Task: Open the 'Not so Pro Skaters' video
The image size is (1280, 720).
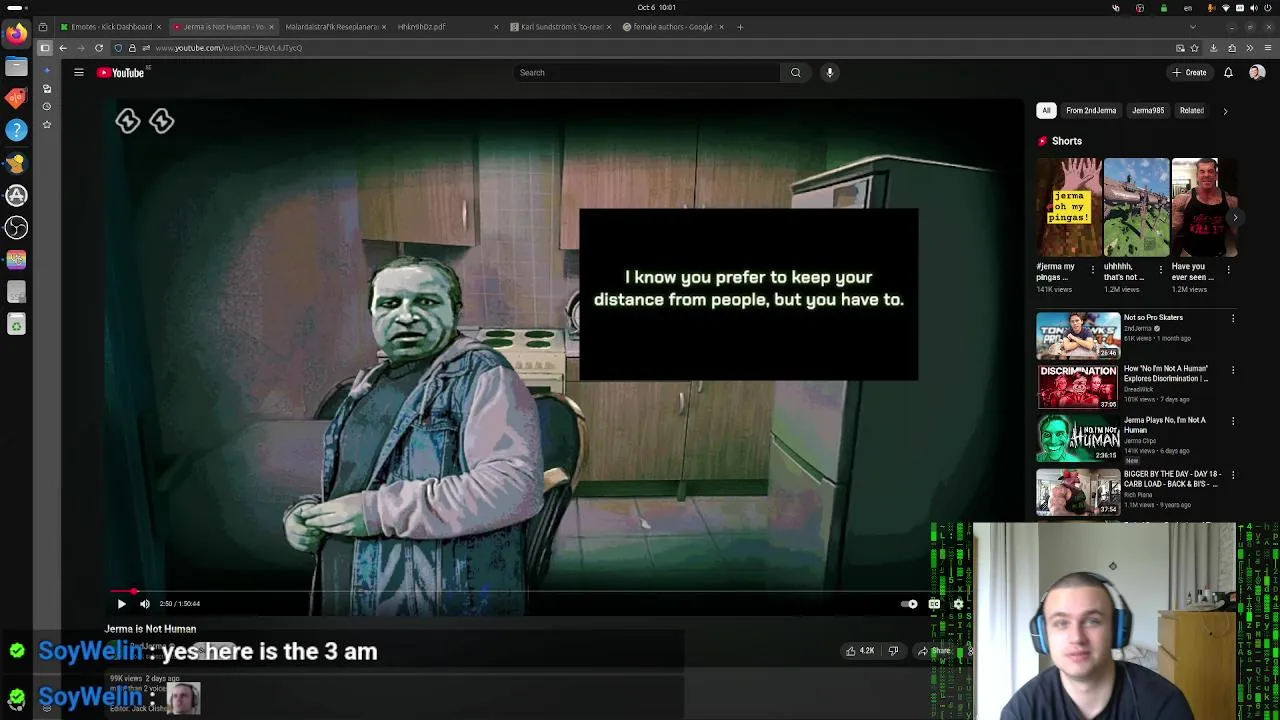Action: [x=1078, y=336]
